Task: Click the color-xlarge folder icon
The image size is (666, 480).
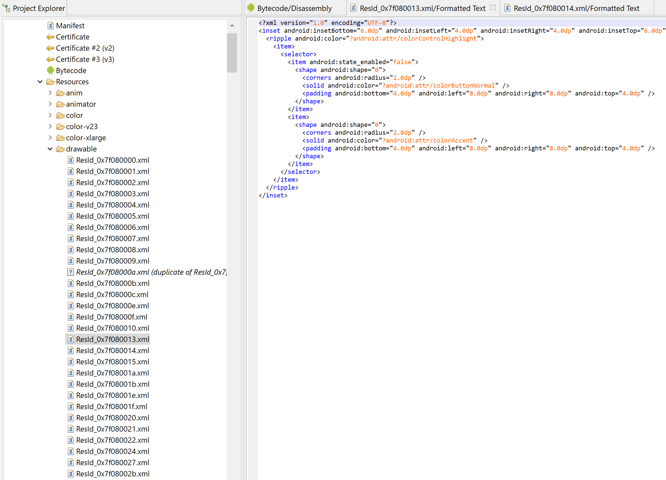Action: [x=60, y=138]
